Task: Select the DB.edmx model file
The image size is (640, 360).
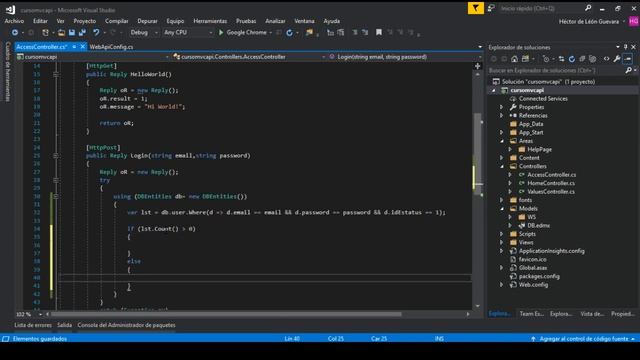Action: click(x=539, y=225)
